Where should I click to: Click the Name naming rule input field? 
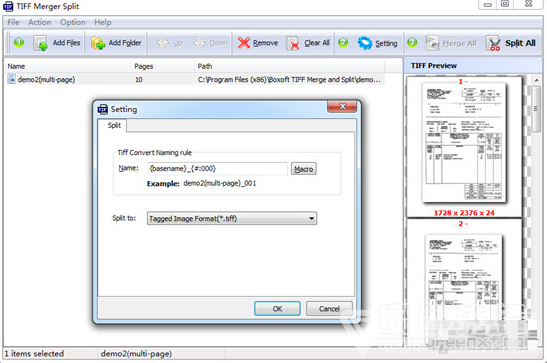point(217,169)
